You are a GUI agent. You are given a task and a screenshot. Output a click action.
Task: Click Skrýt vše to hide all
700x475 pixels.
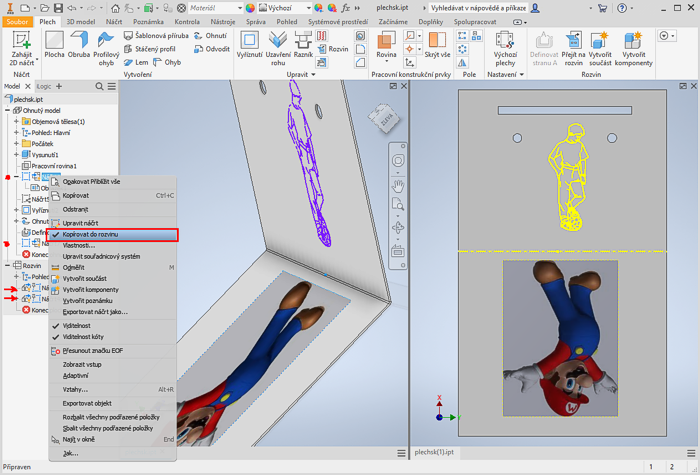437,45
